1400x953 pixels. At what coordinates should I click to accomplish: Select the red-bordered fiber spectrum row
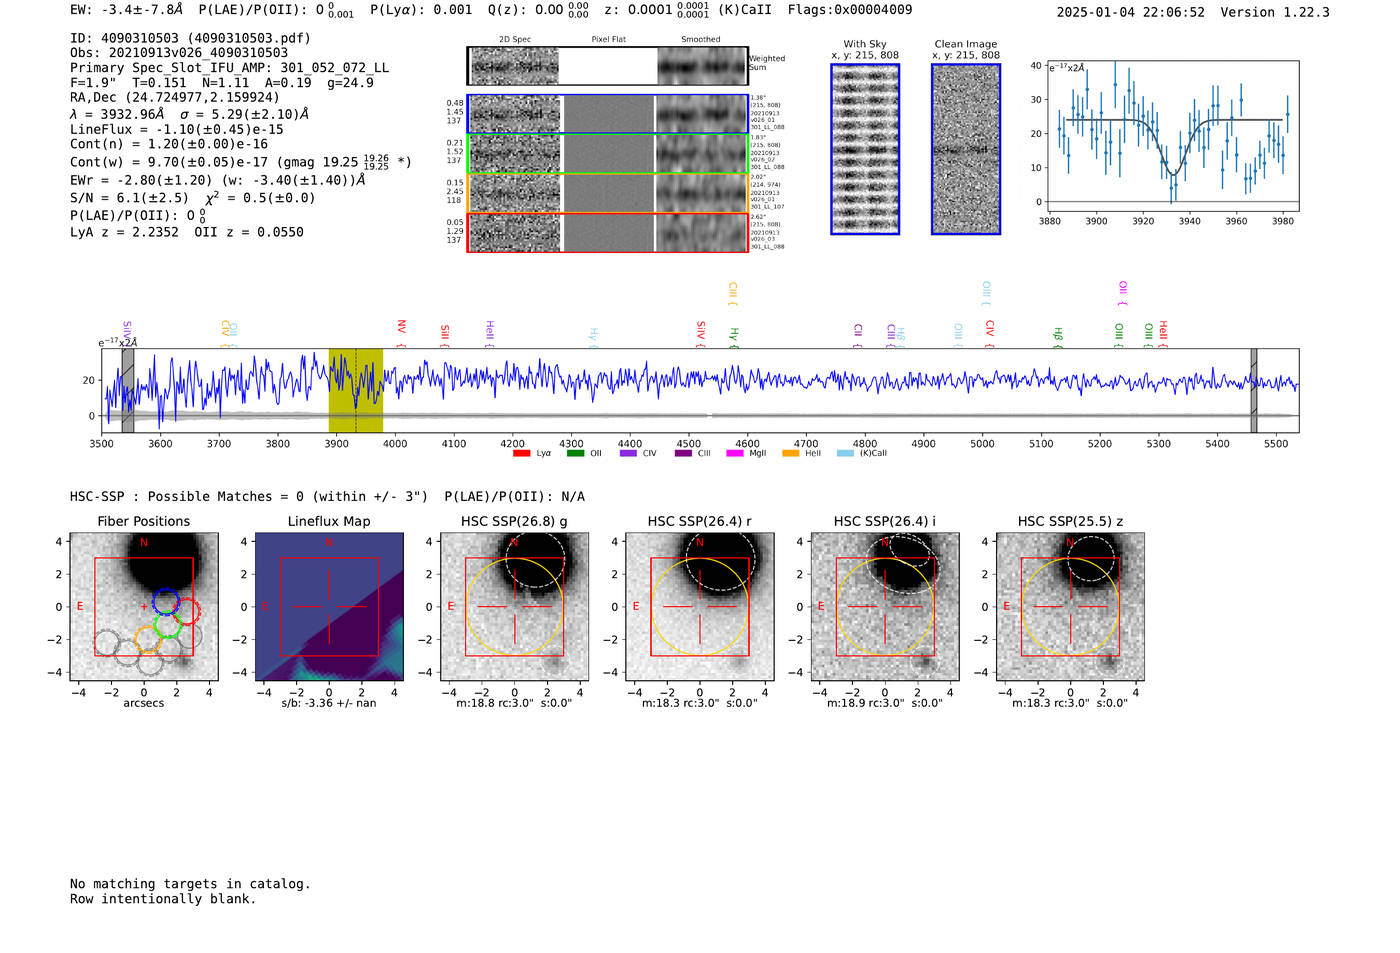tap(607, 232)
